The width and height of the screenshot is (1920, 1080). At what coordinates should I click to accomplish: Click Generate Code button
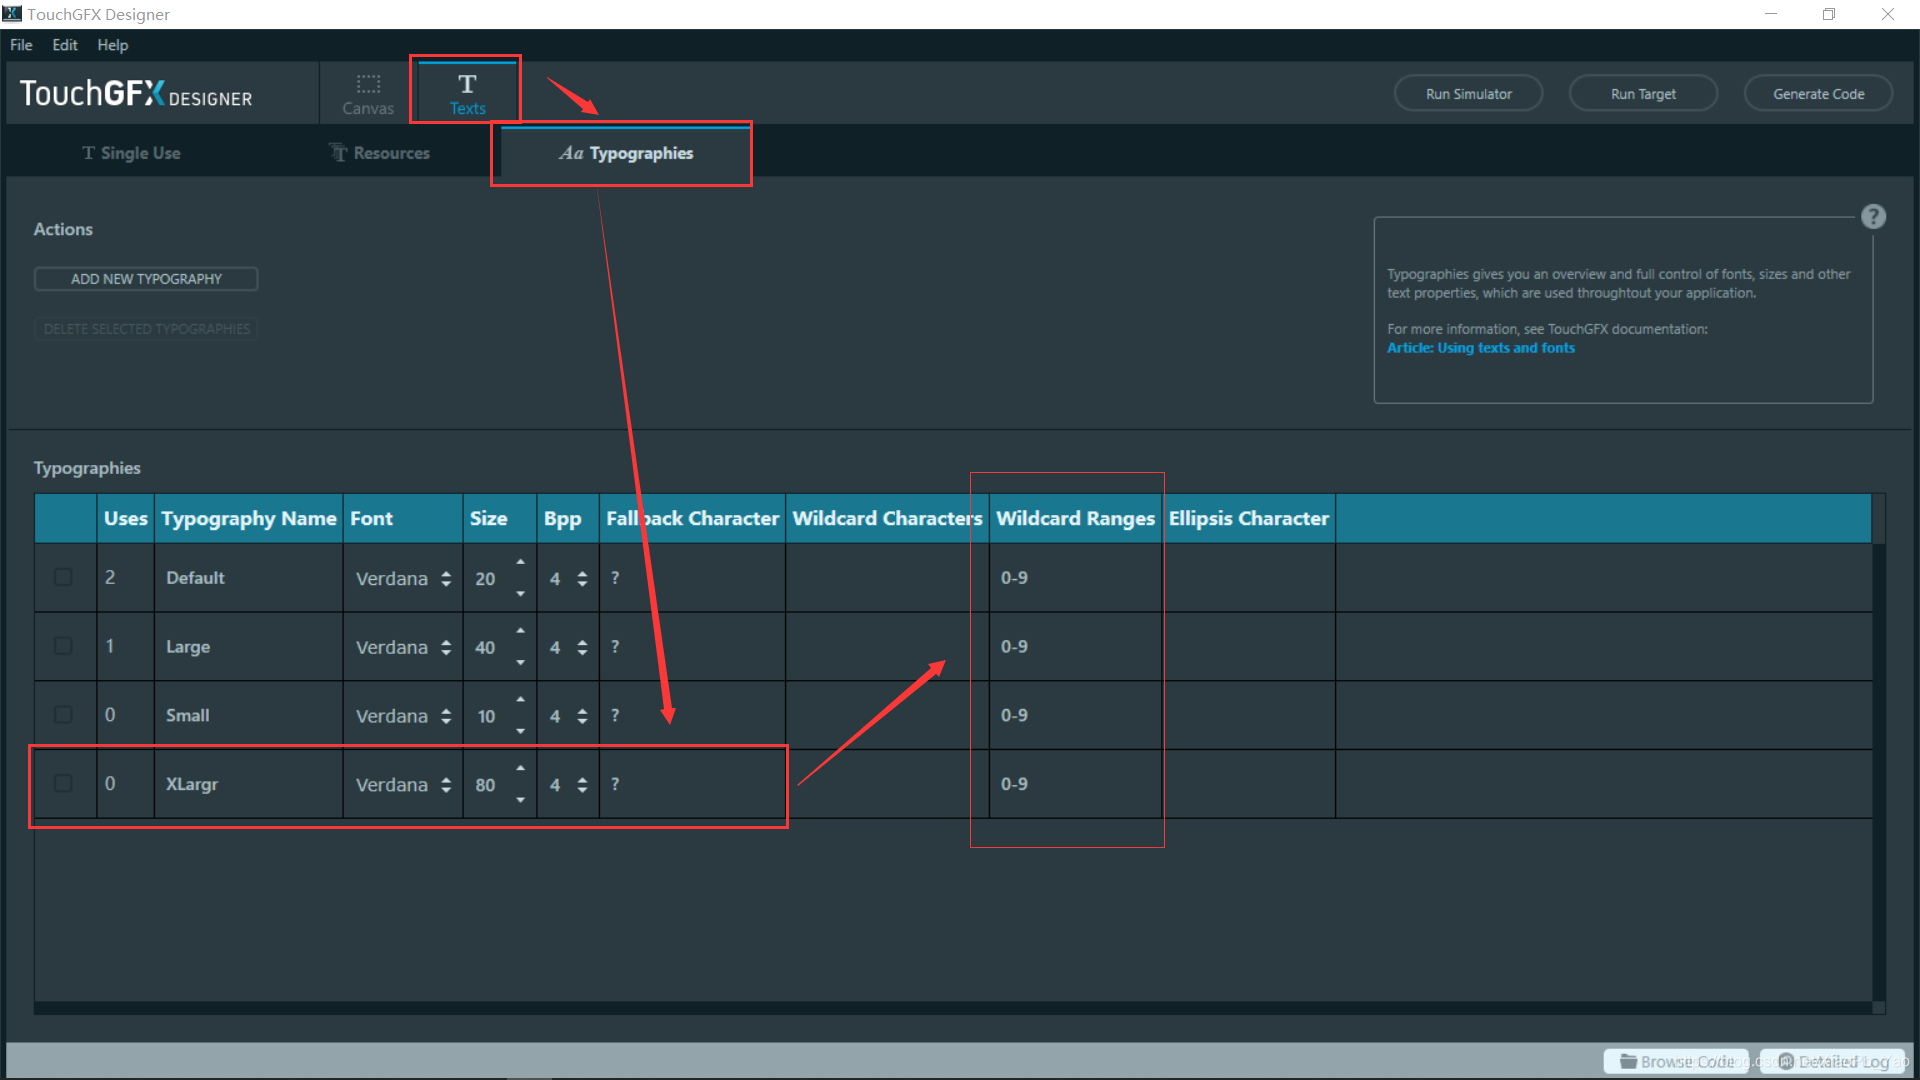[1817, 92]
